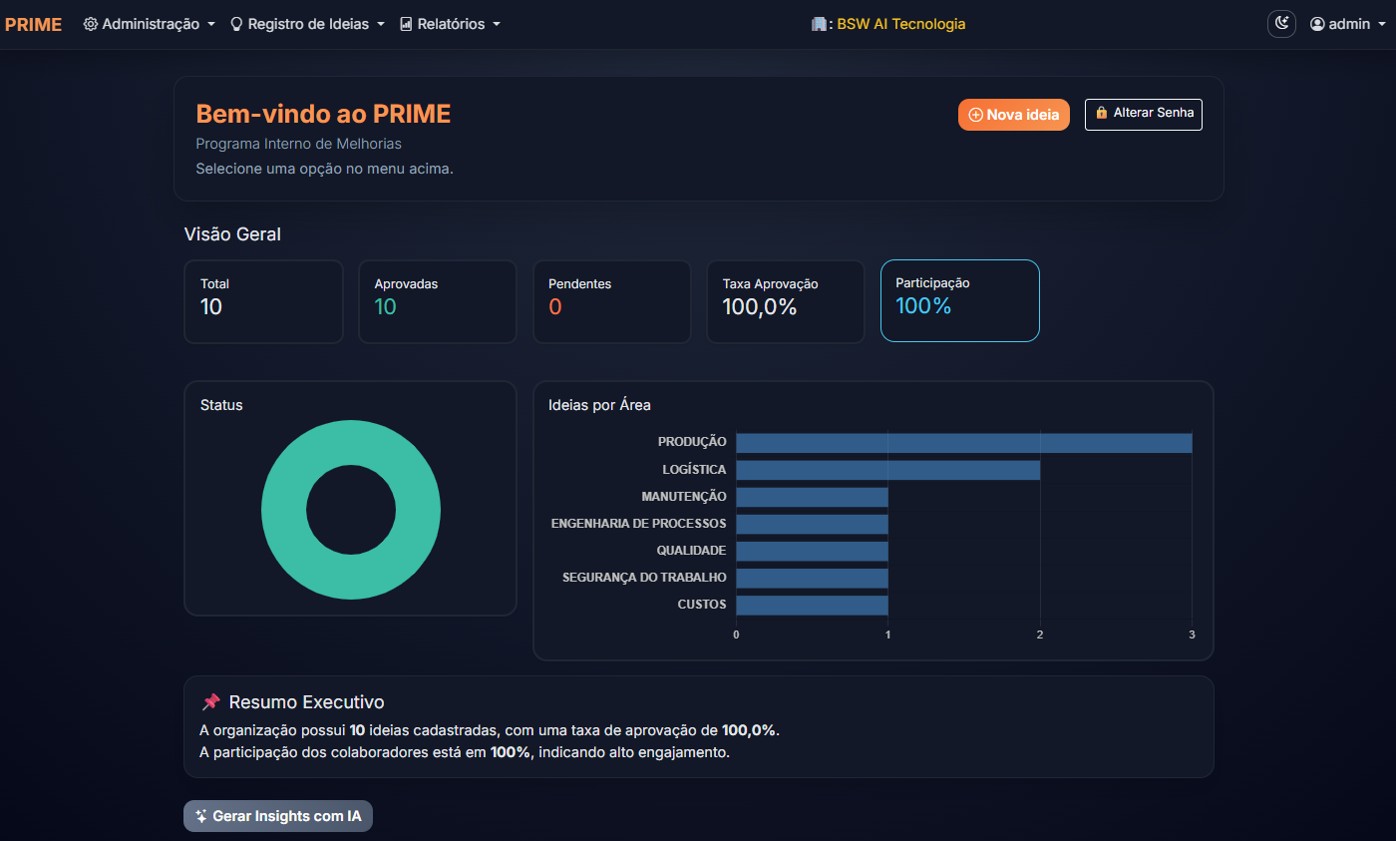Click the PRODUÇÃO bar in the chart
This screenshot has height=841, width=1396.
click(964, 442)
